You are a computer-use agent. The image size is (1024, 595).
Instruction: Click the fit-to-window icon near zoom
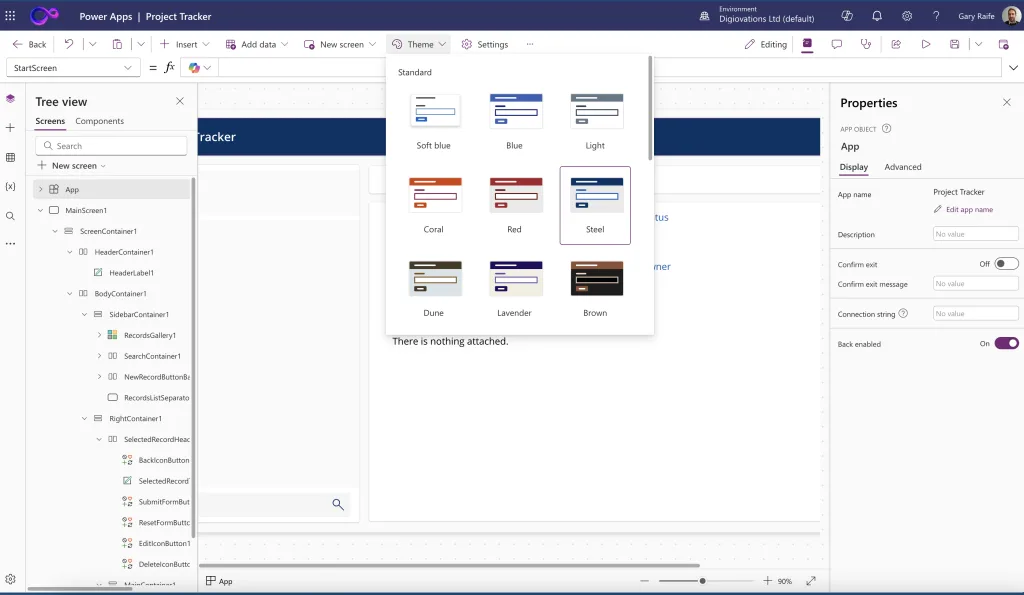tap(811, 581)
